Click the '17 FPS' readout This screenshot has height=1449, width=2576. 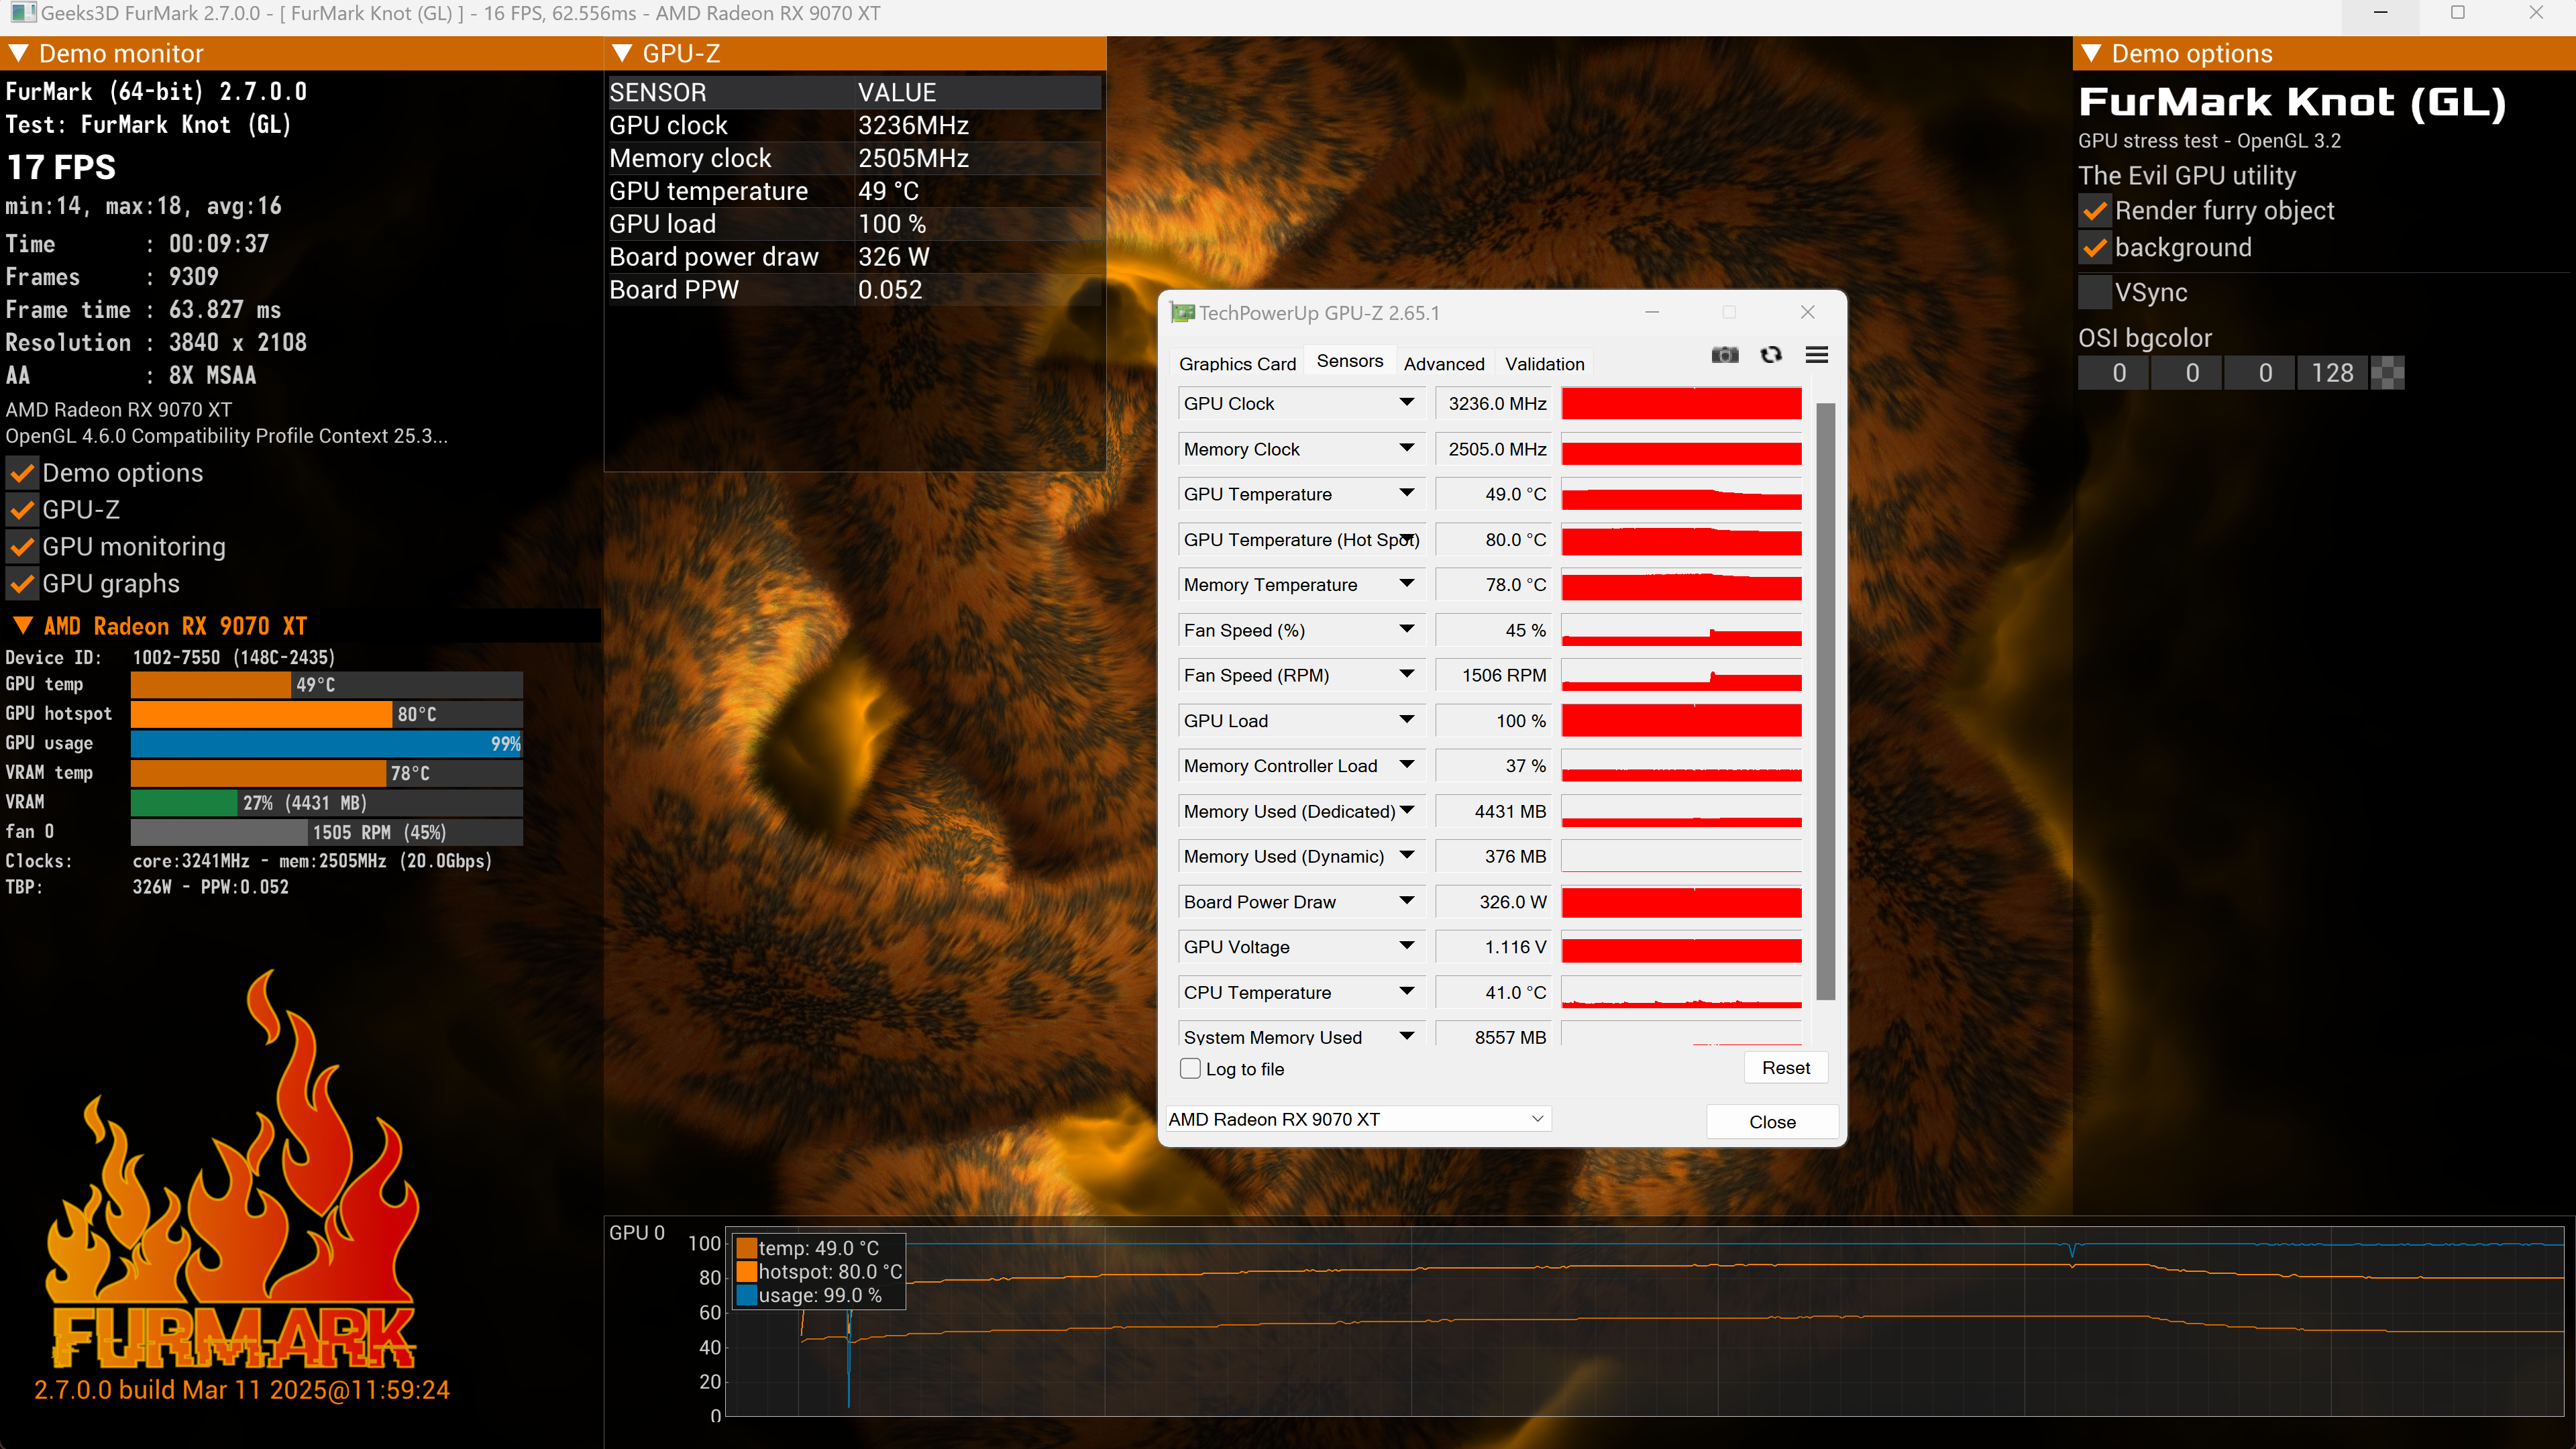[x=61, y=167]
